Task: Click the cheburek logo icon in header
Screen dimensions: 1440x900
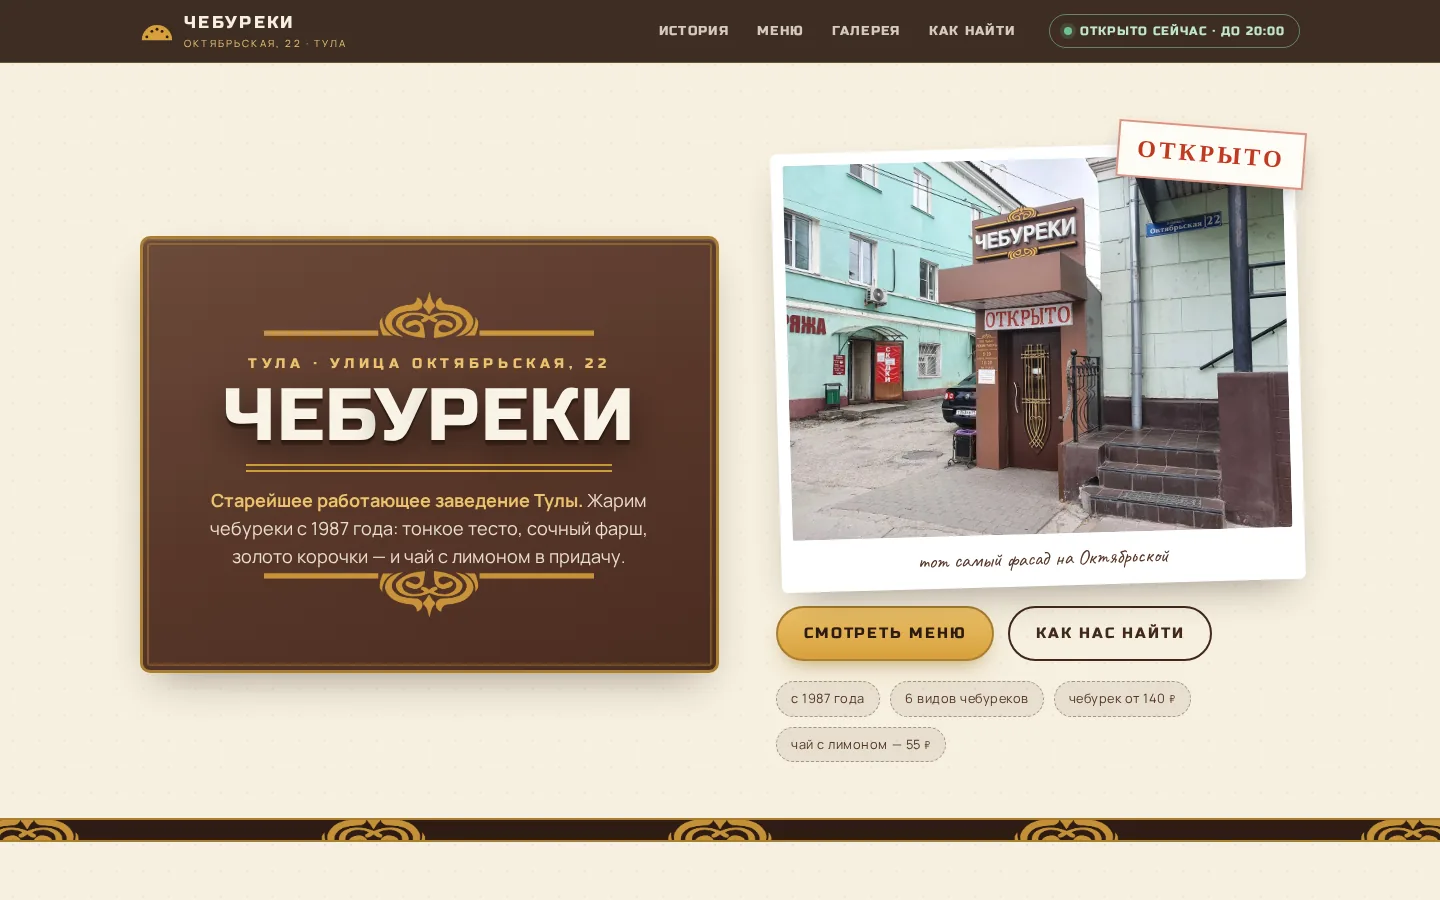Action: click(157, 32)
